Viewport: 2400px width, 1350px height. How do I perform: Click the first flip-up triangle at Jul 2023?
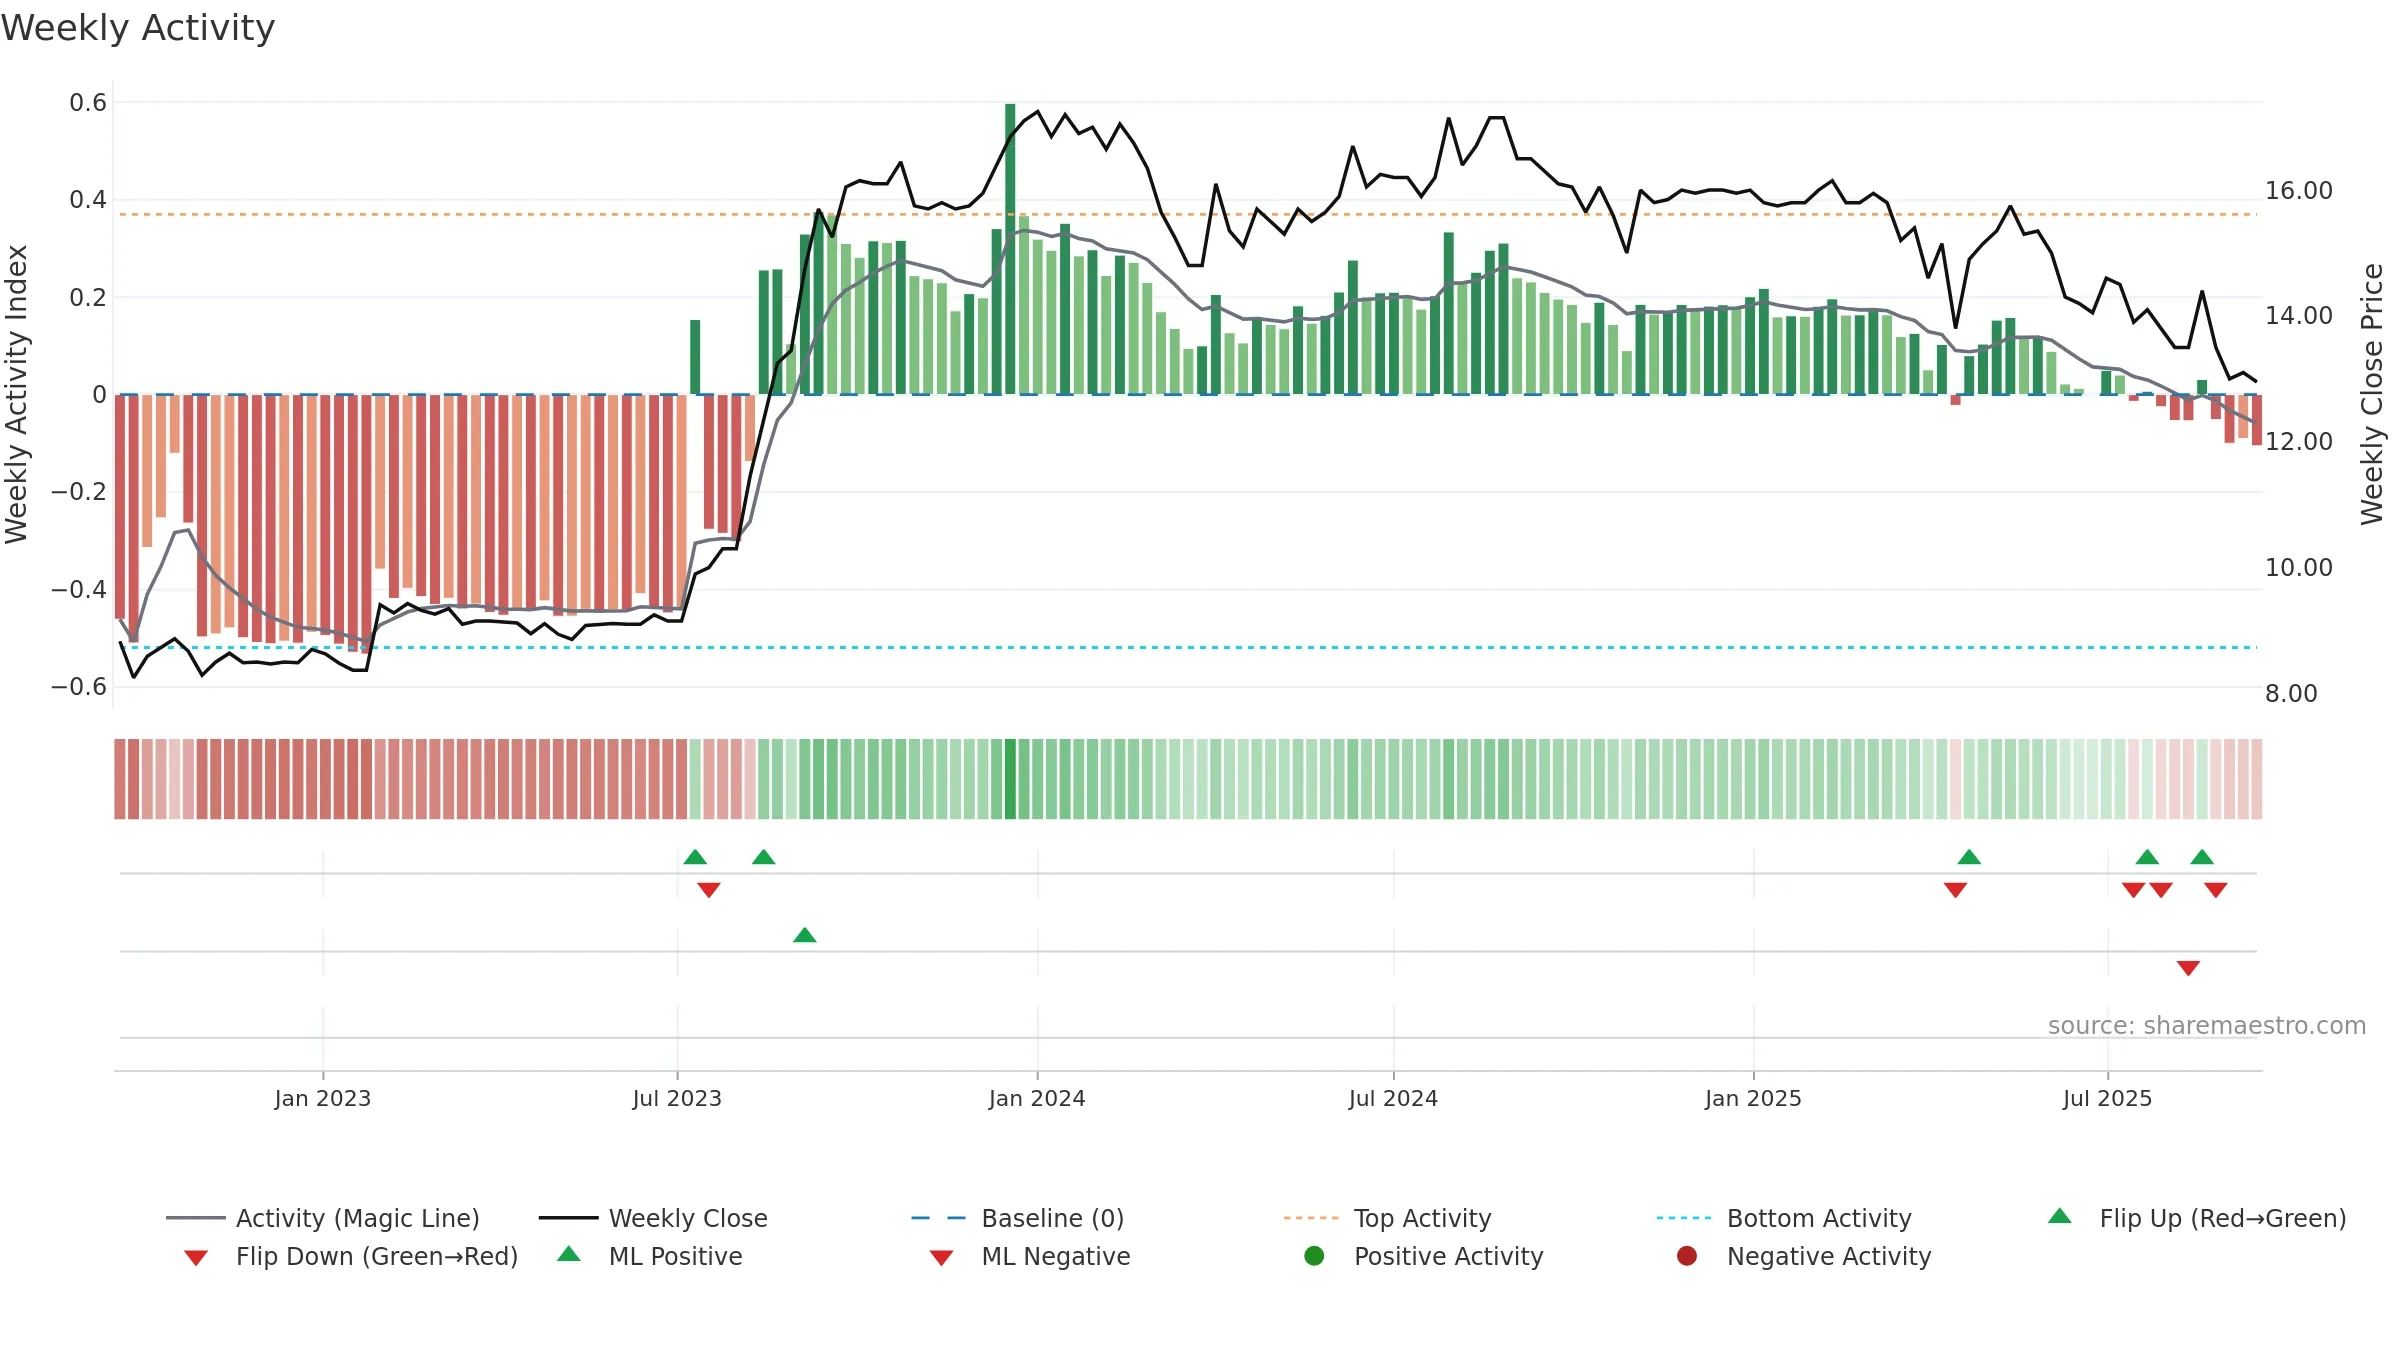(695, 857)
